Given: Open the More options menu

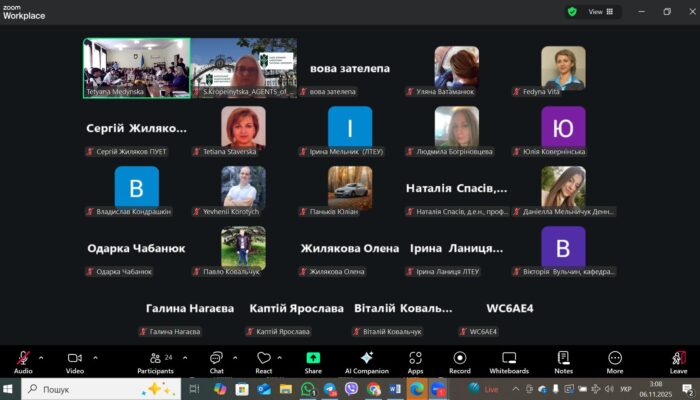Looking at the screenshot, I should pos(614,359).
